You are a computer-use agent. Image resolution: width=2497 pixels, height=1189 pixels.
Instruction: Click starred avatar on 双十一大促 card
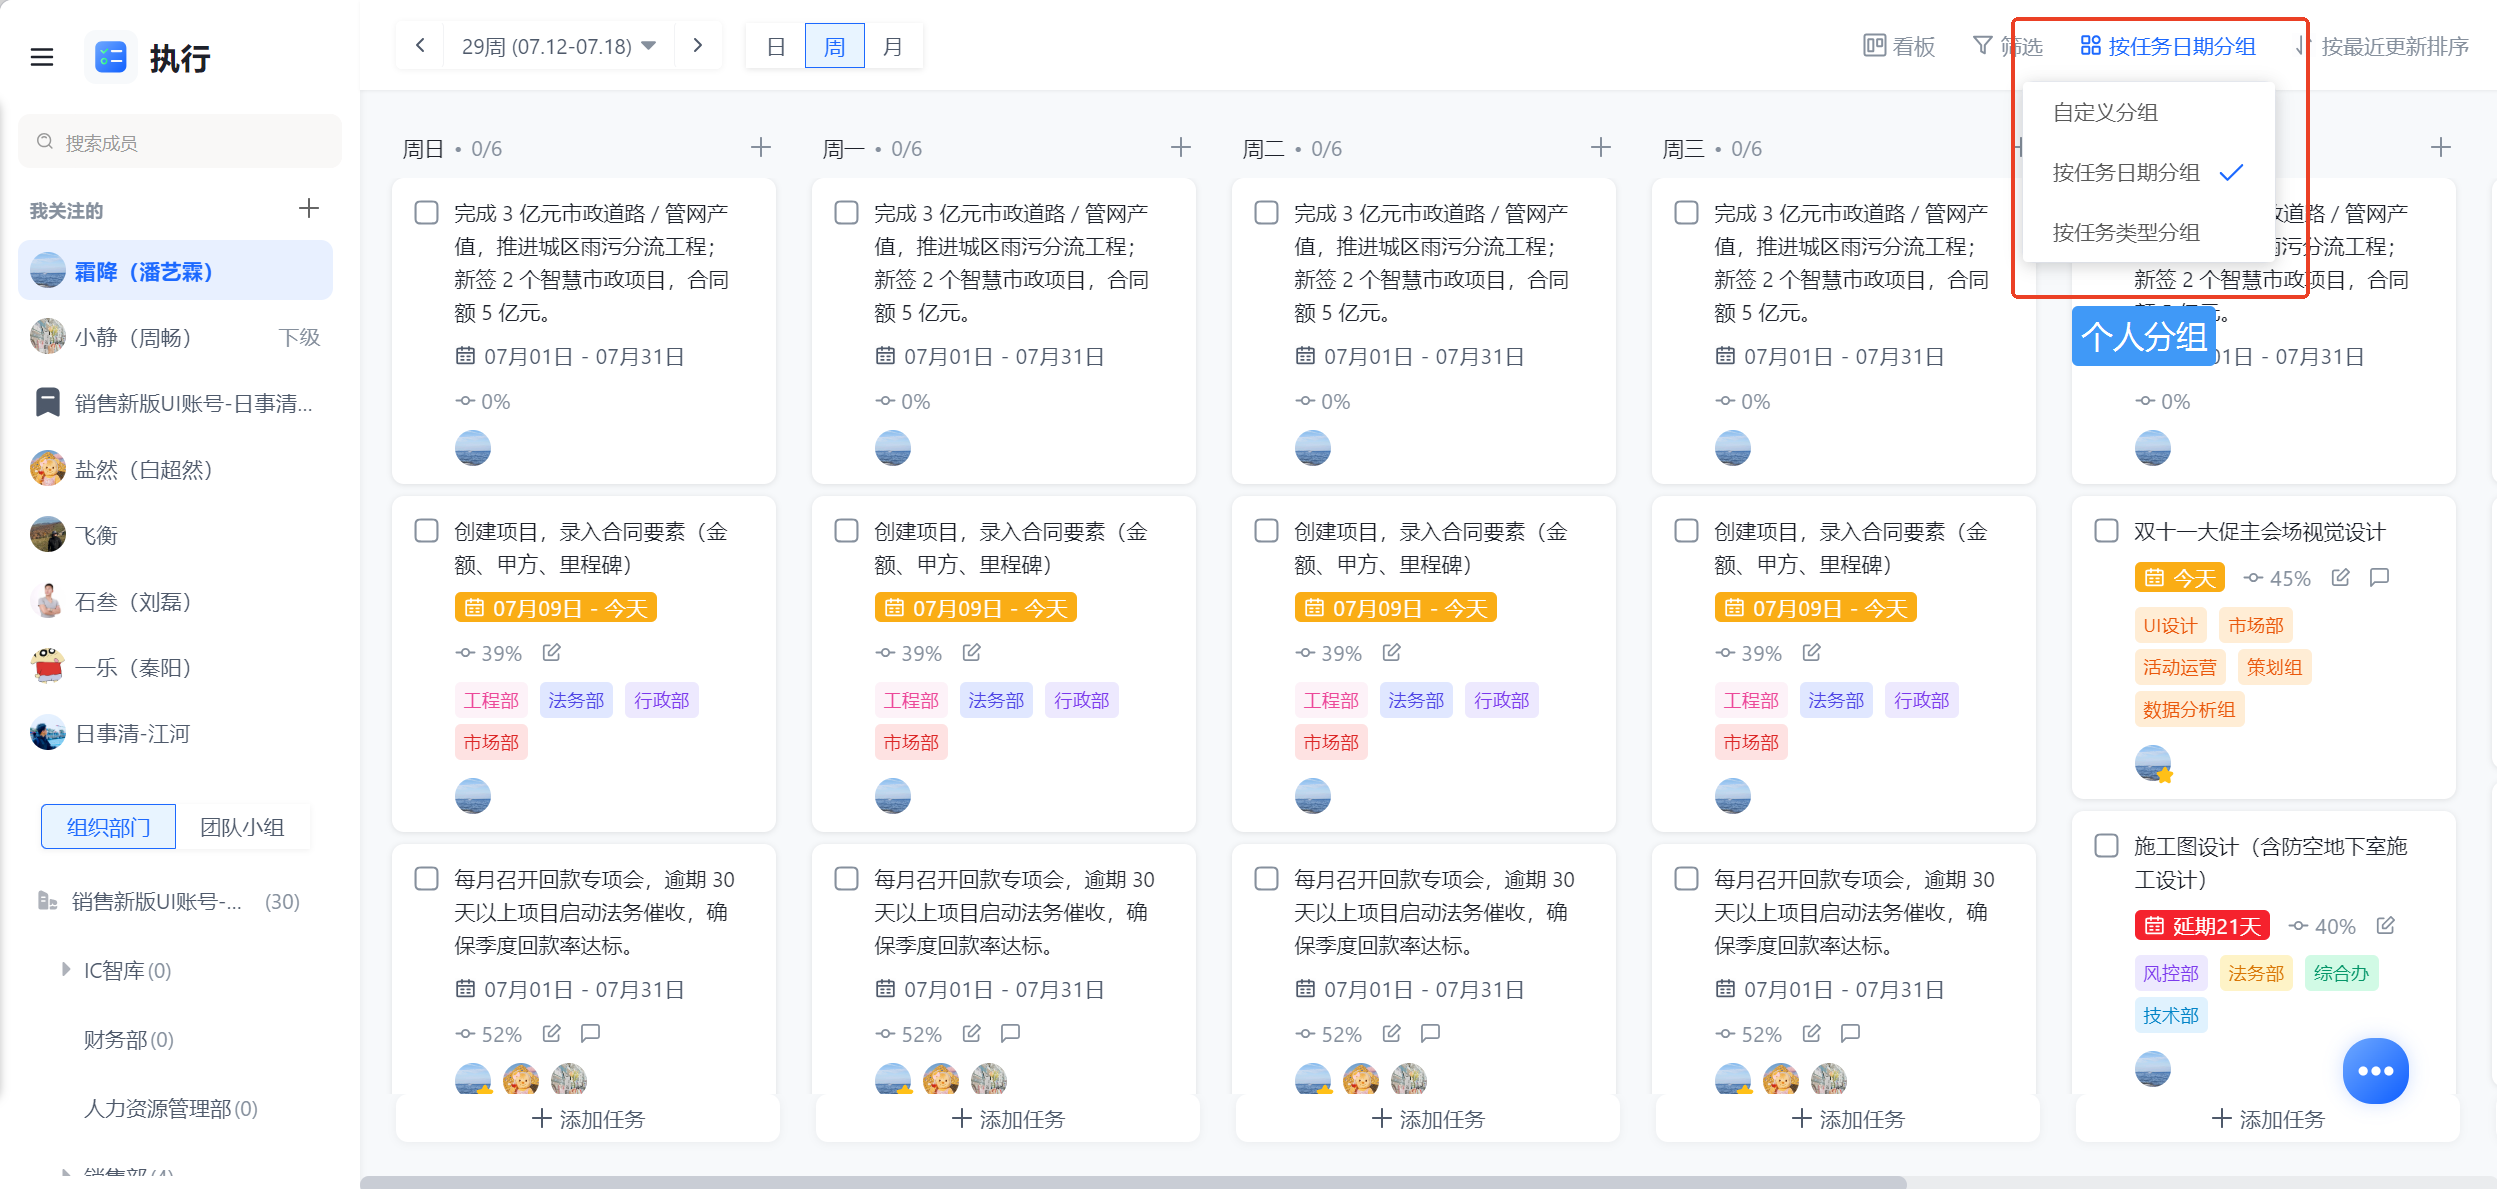(x=2153, y=764)
